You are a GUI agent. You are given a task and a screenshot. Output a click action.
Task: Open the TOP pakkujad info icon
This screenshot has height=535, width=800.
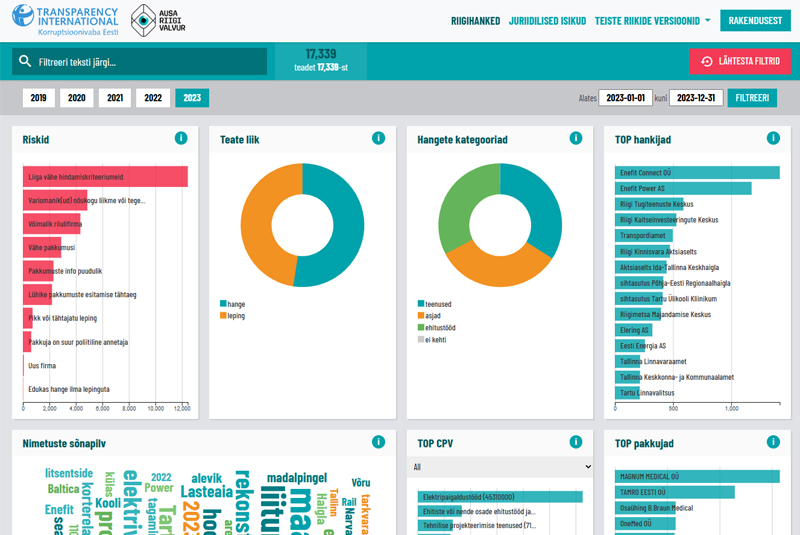click(773, 442)
